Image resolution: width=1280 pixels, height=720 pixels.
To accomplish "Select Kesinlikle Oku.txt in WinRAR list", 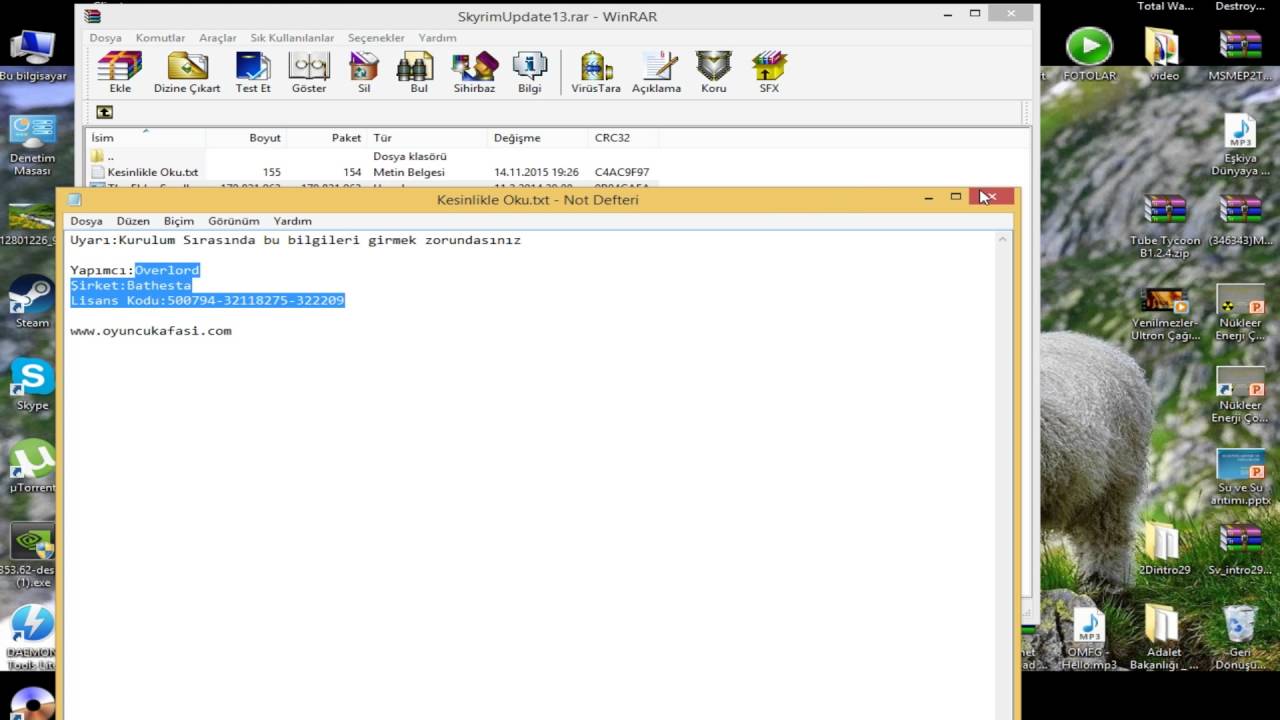I will (x=153, y=172).
